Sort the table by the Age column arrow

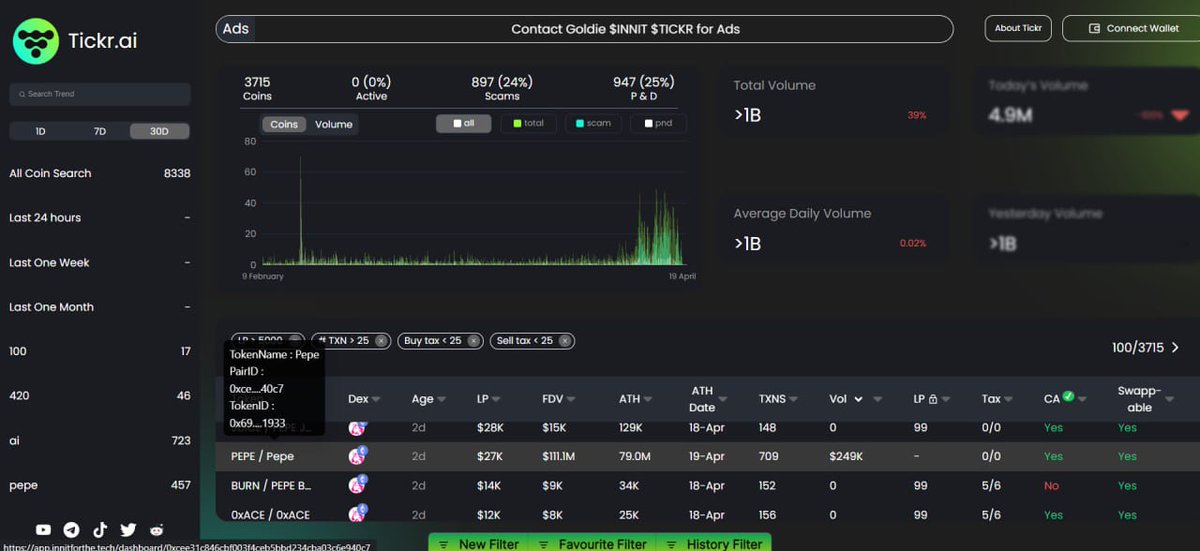tap(442, 400)
